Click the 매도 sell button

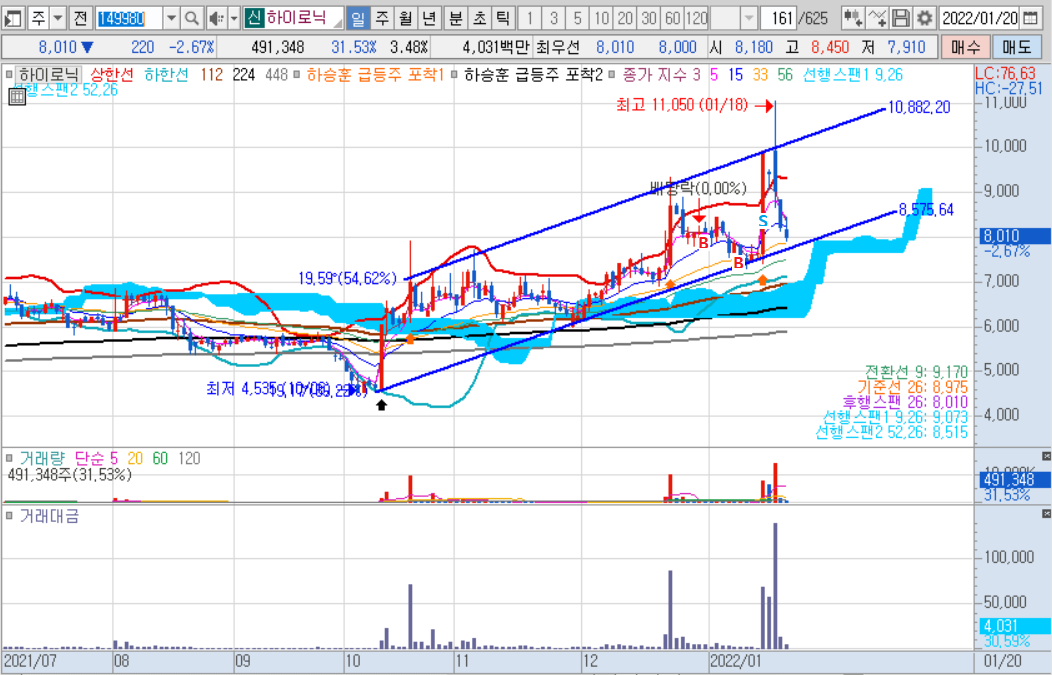[x=1016, y=47]
